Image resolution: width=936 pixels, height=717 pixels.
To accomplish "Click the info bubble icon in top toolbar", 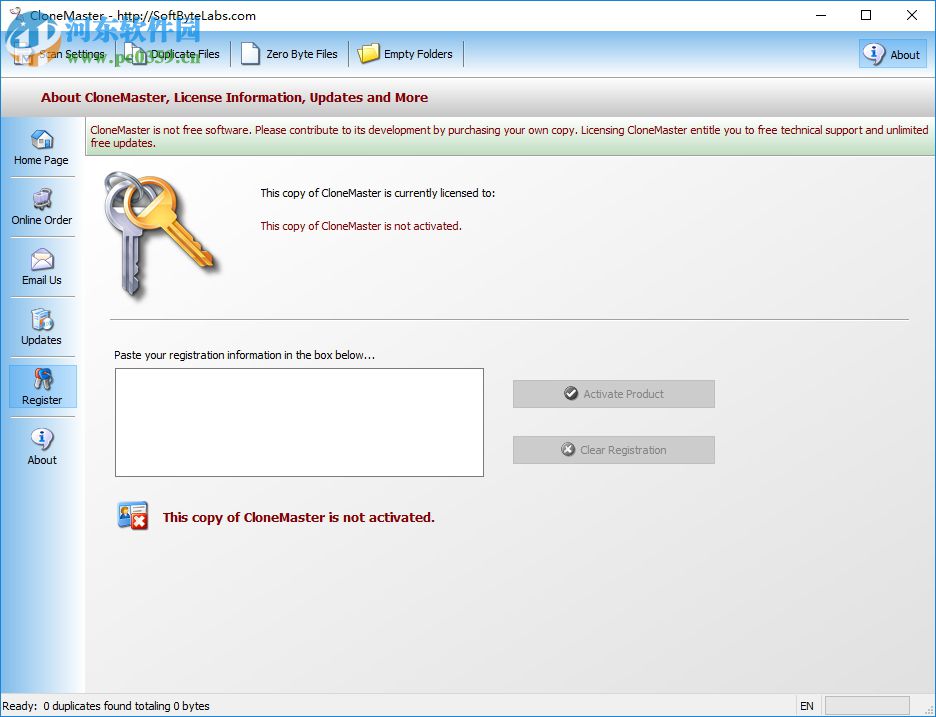I will click(874, 54).
